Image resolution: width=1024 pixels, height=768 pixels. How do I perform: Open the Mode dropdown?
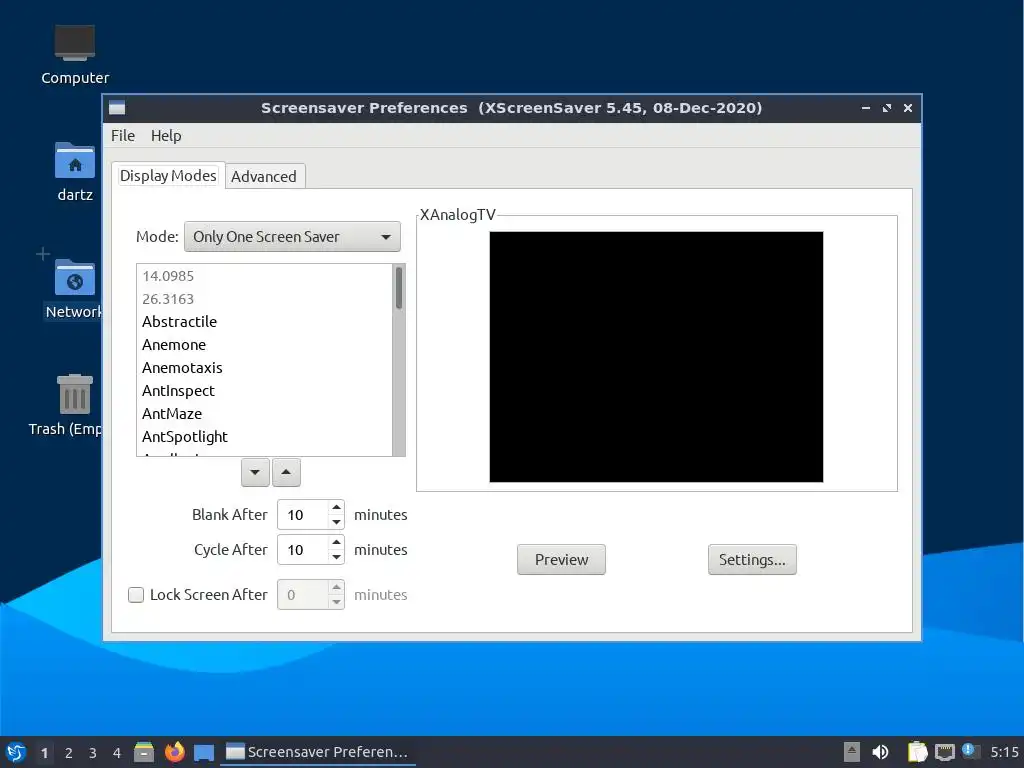(292, 236)
